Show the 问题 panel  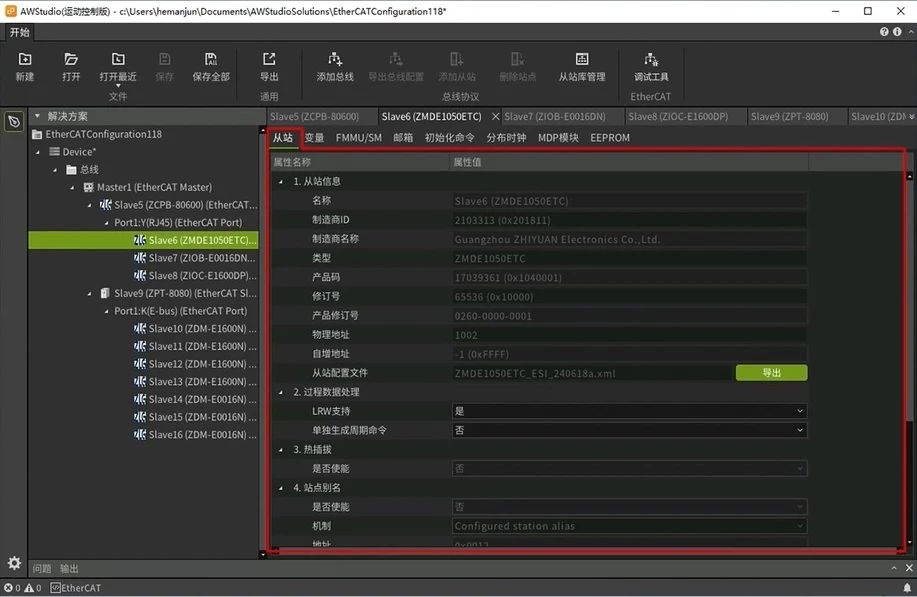42,568
